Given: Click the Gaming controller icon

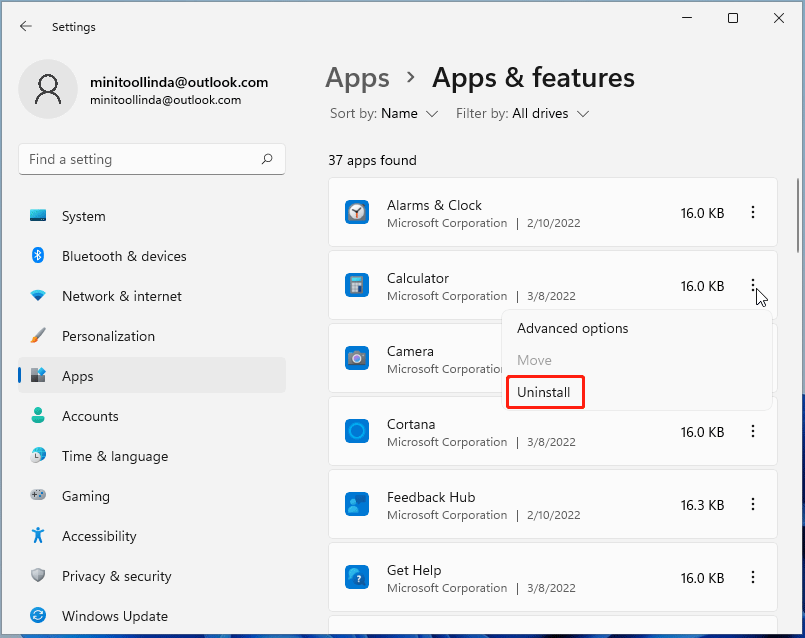Looking at the screenshot, I should [38, 495].
